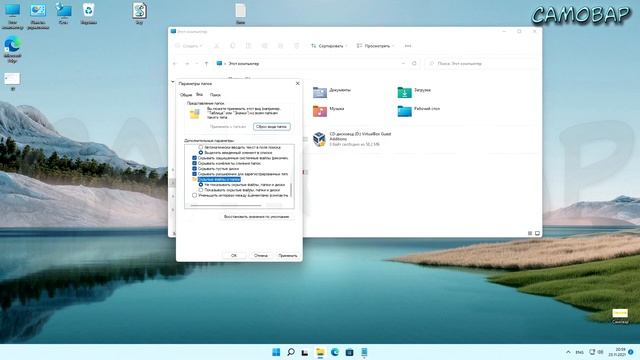Click the Rename icon in Explorer toolbar
This screenshot has height=360, width=640.
coord(264,46)
